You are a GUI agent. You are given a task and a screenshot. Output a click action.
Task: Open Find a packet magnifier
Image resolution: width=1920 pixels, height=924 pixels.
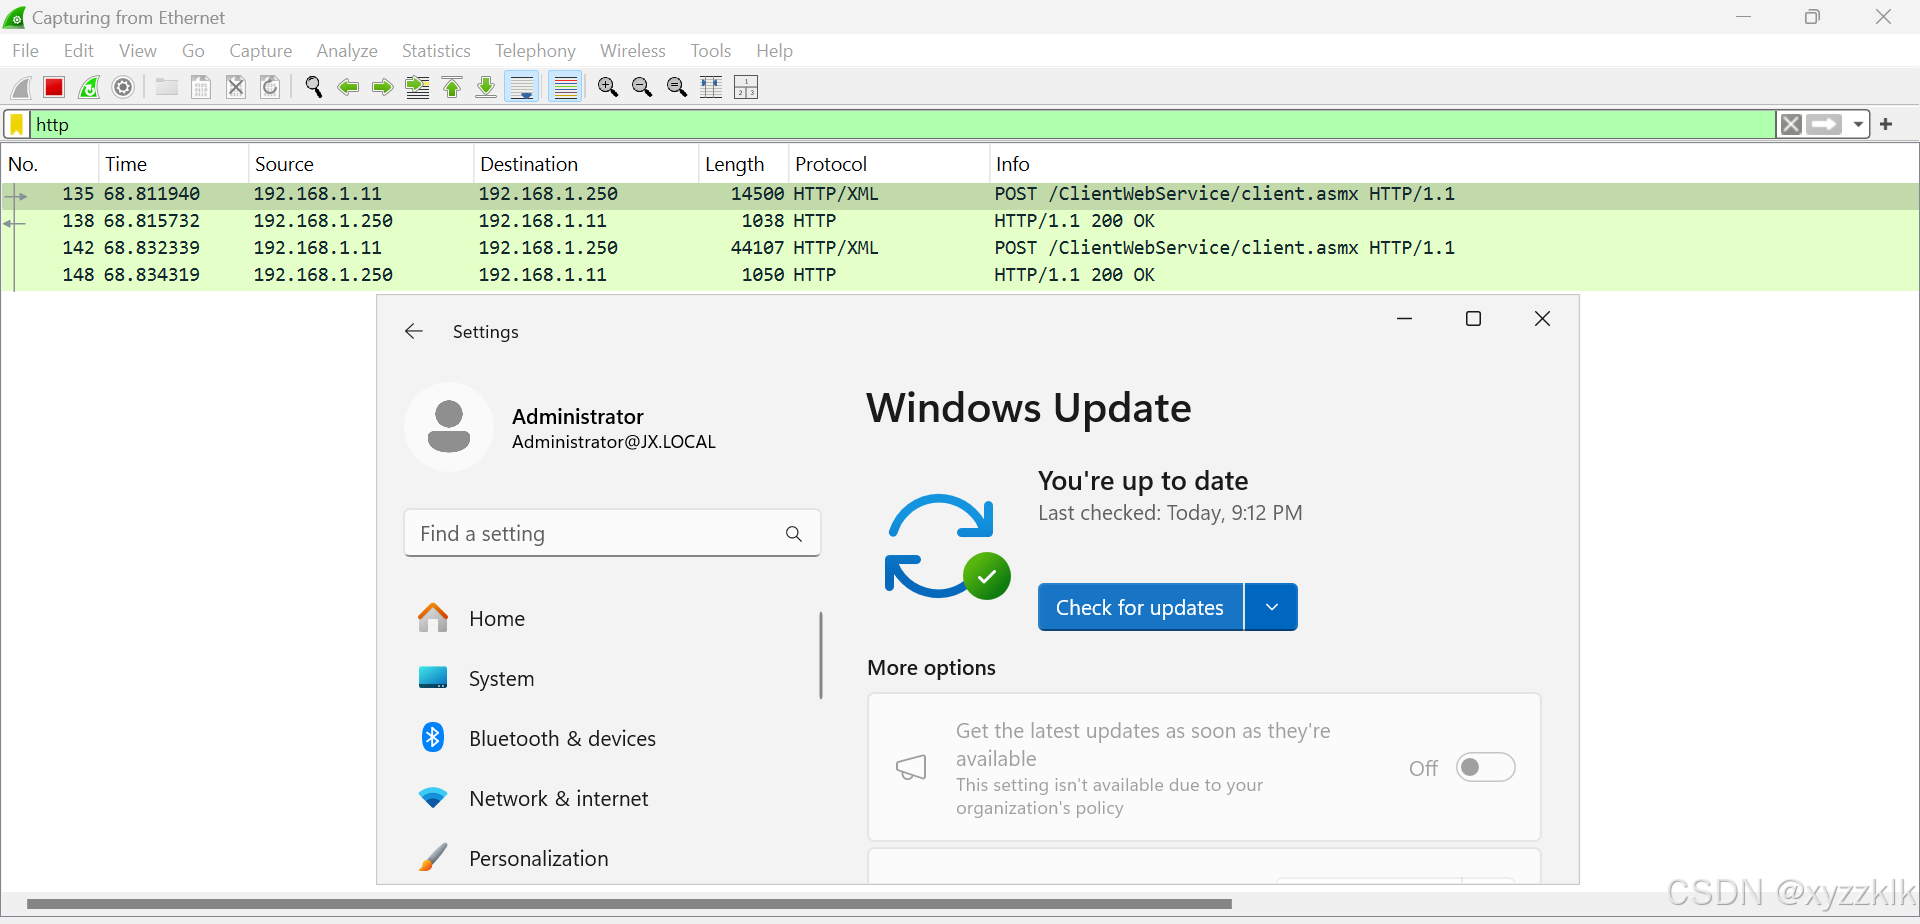(314, 88)
